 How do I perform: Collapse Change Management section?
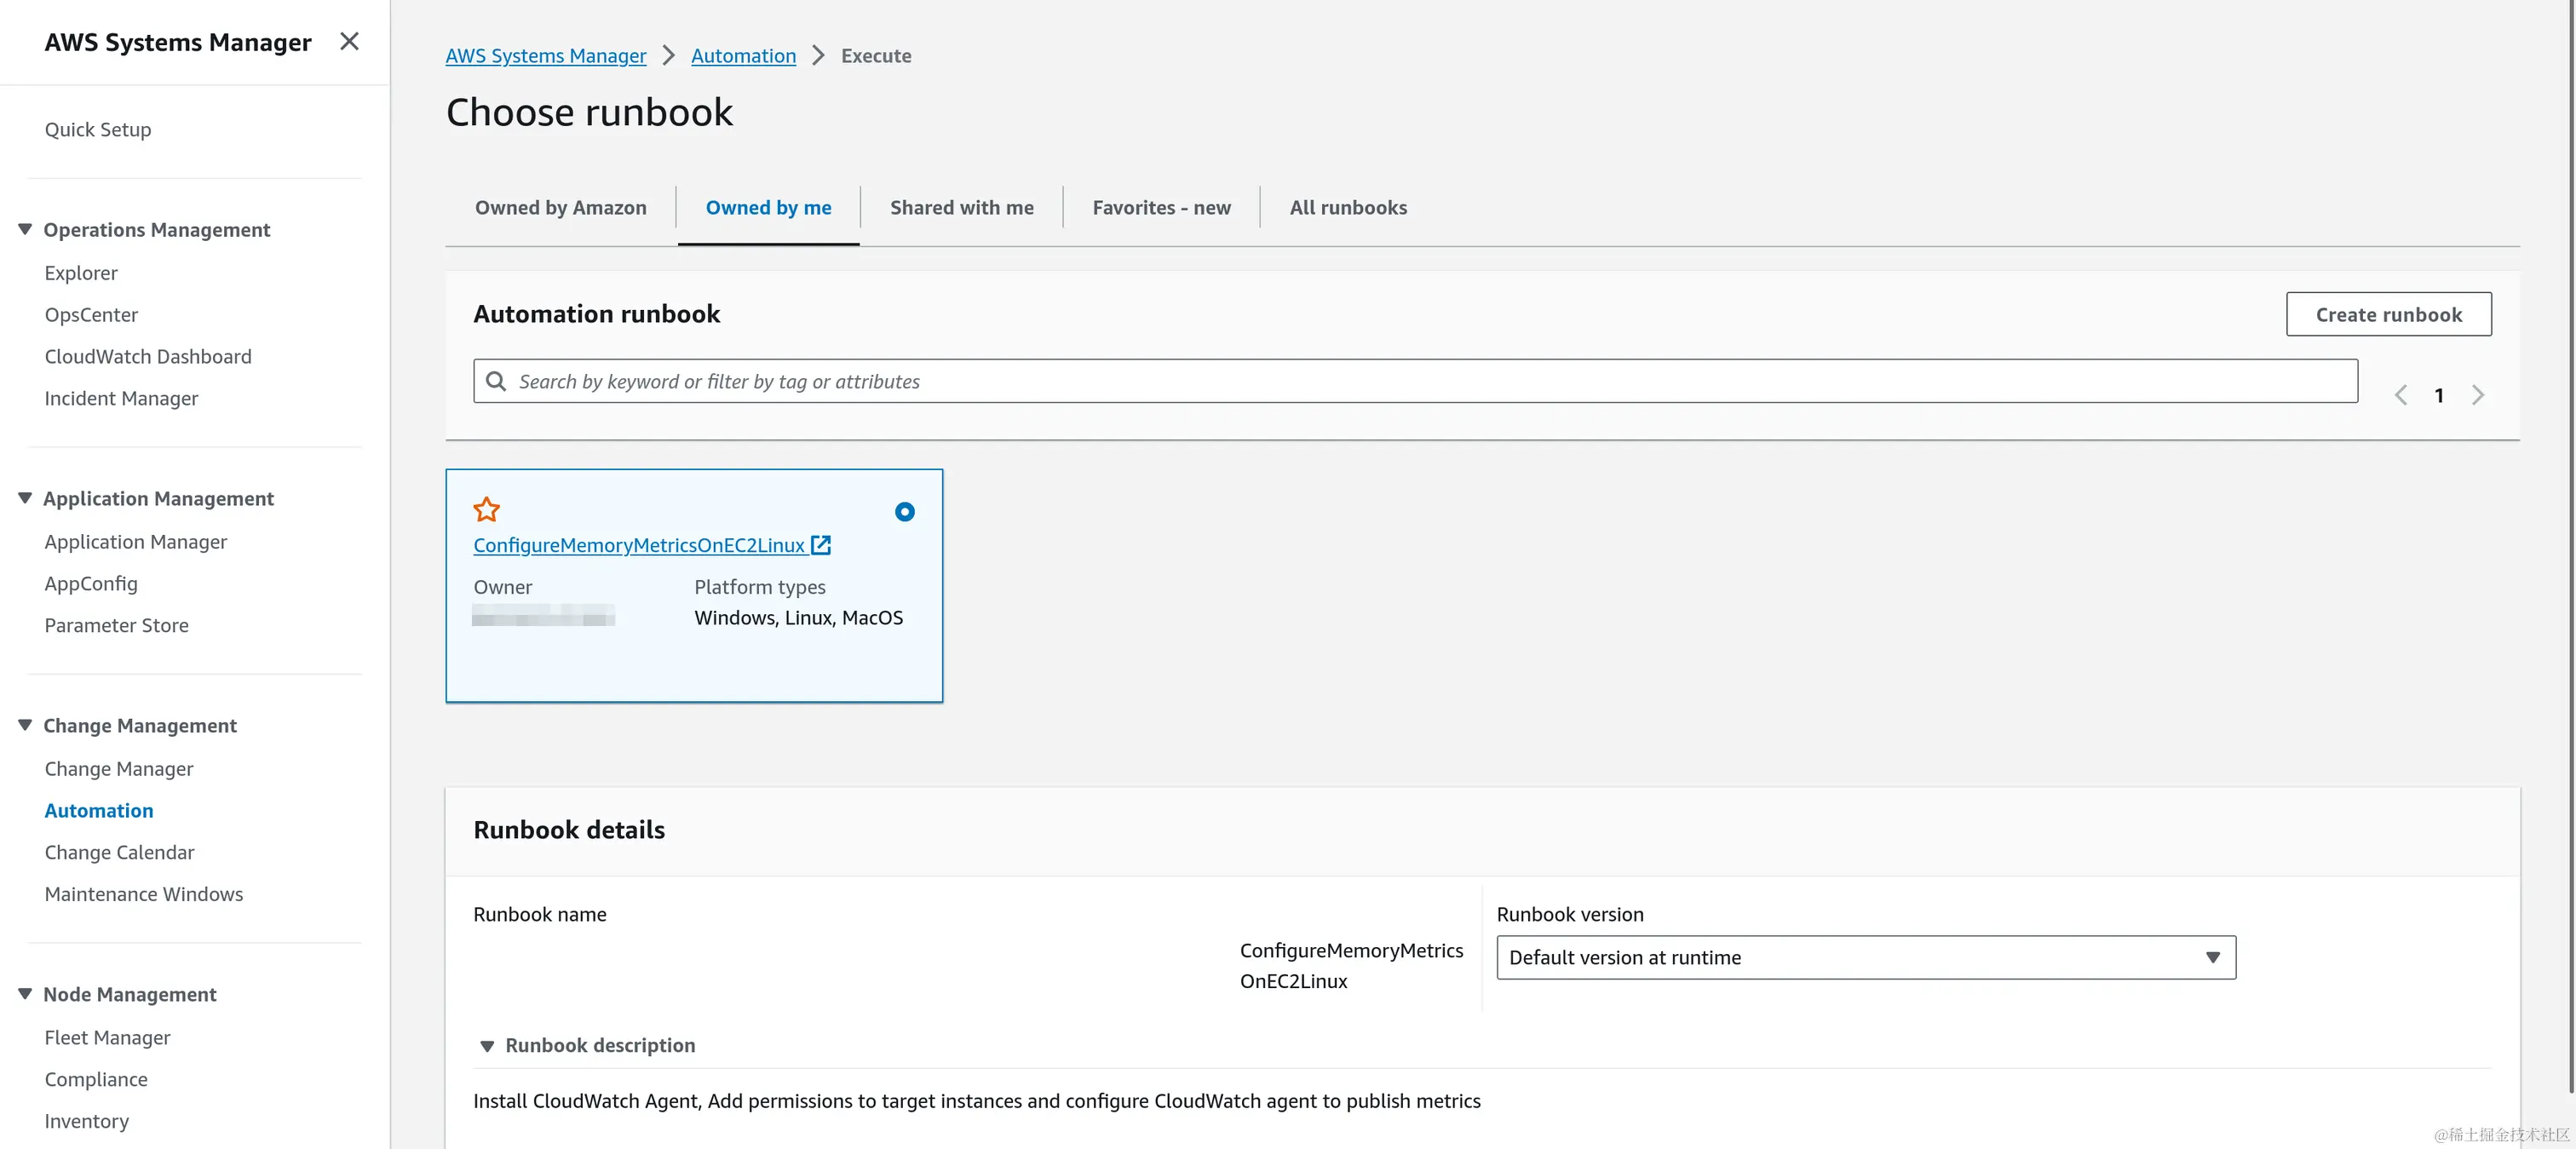coord(25,725)
